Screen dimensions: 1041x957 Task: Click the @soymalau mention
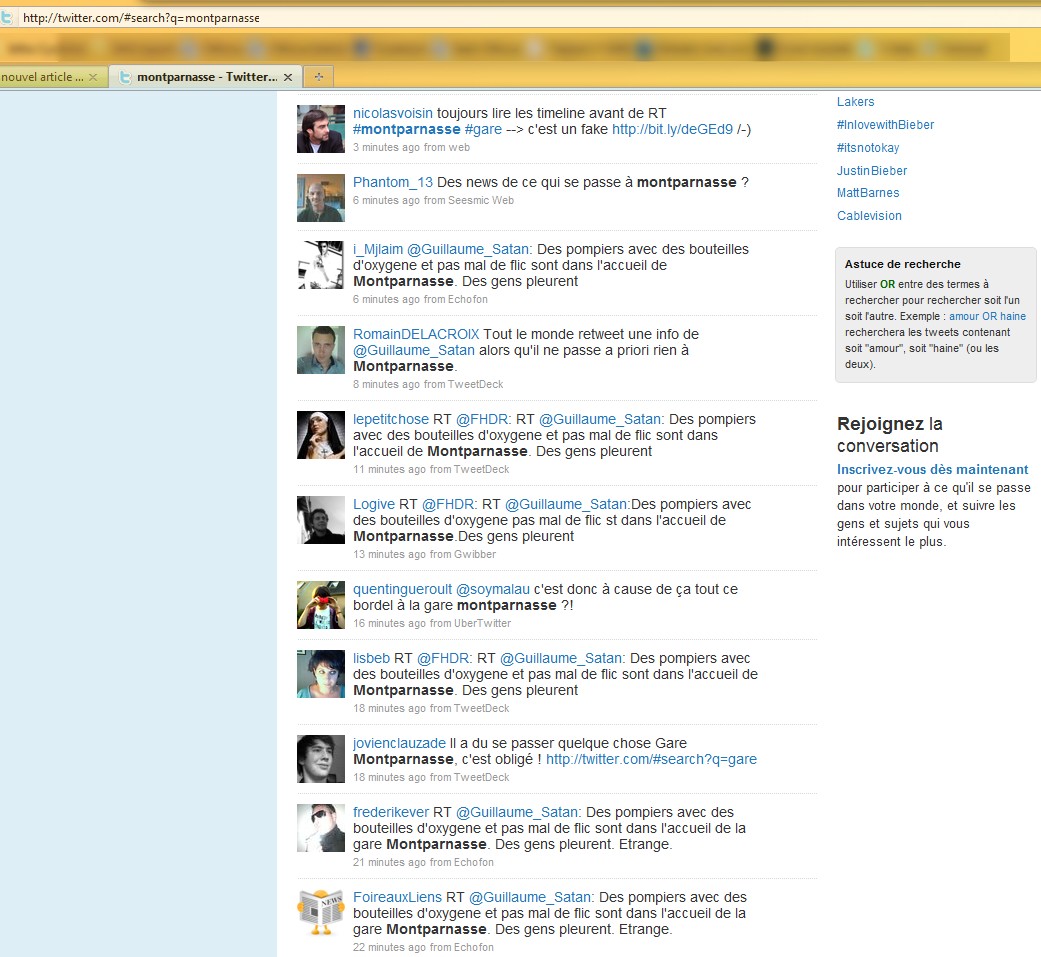[493, 590]
